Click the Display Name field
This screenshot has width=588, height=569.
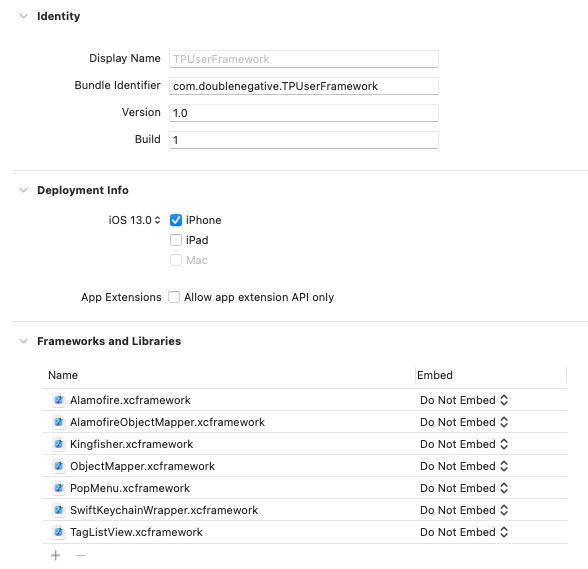(x=304, y=59)
